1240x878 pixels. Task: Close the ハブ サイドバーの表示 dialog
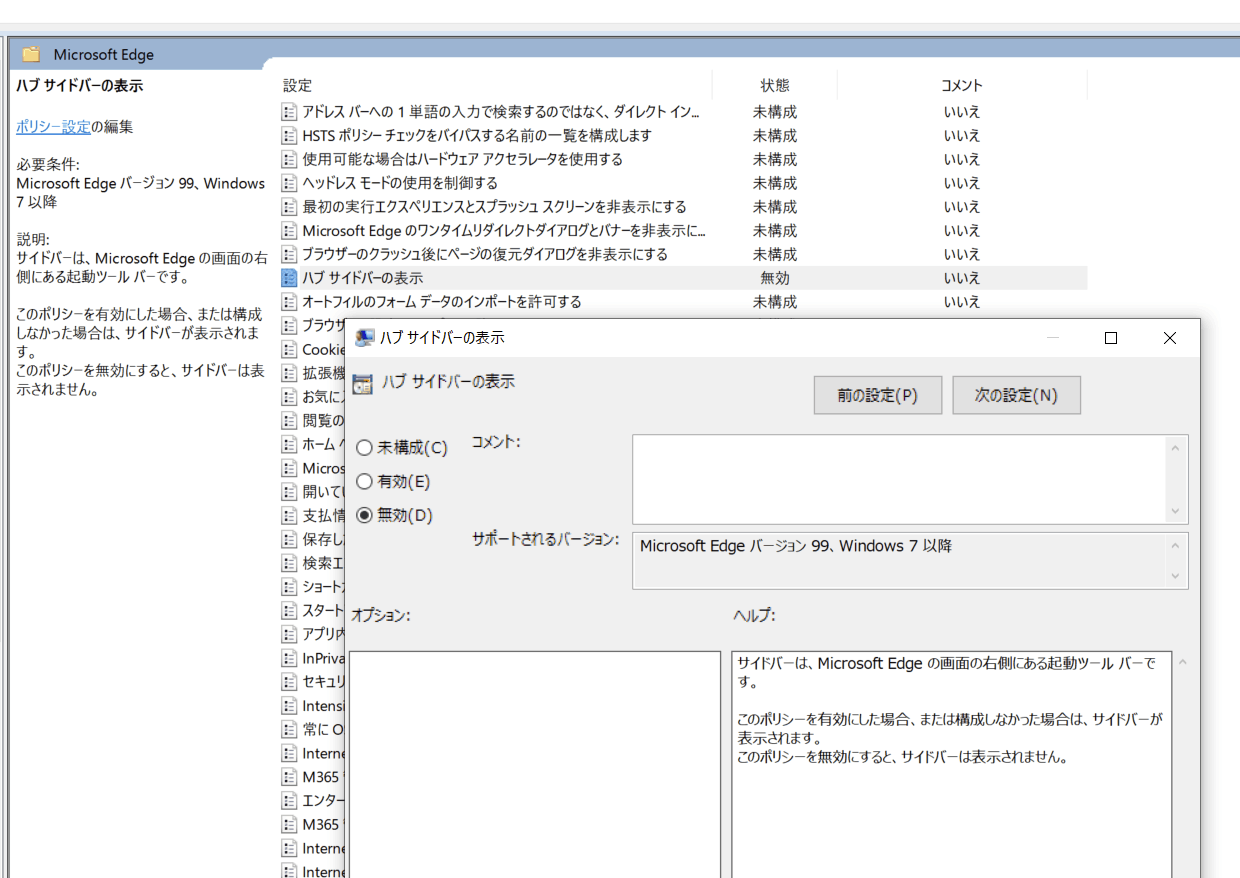tap(1170, 338)
